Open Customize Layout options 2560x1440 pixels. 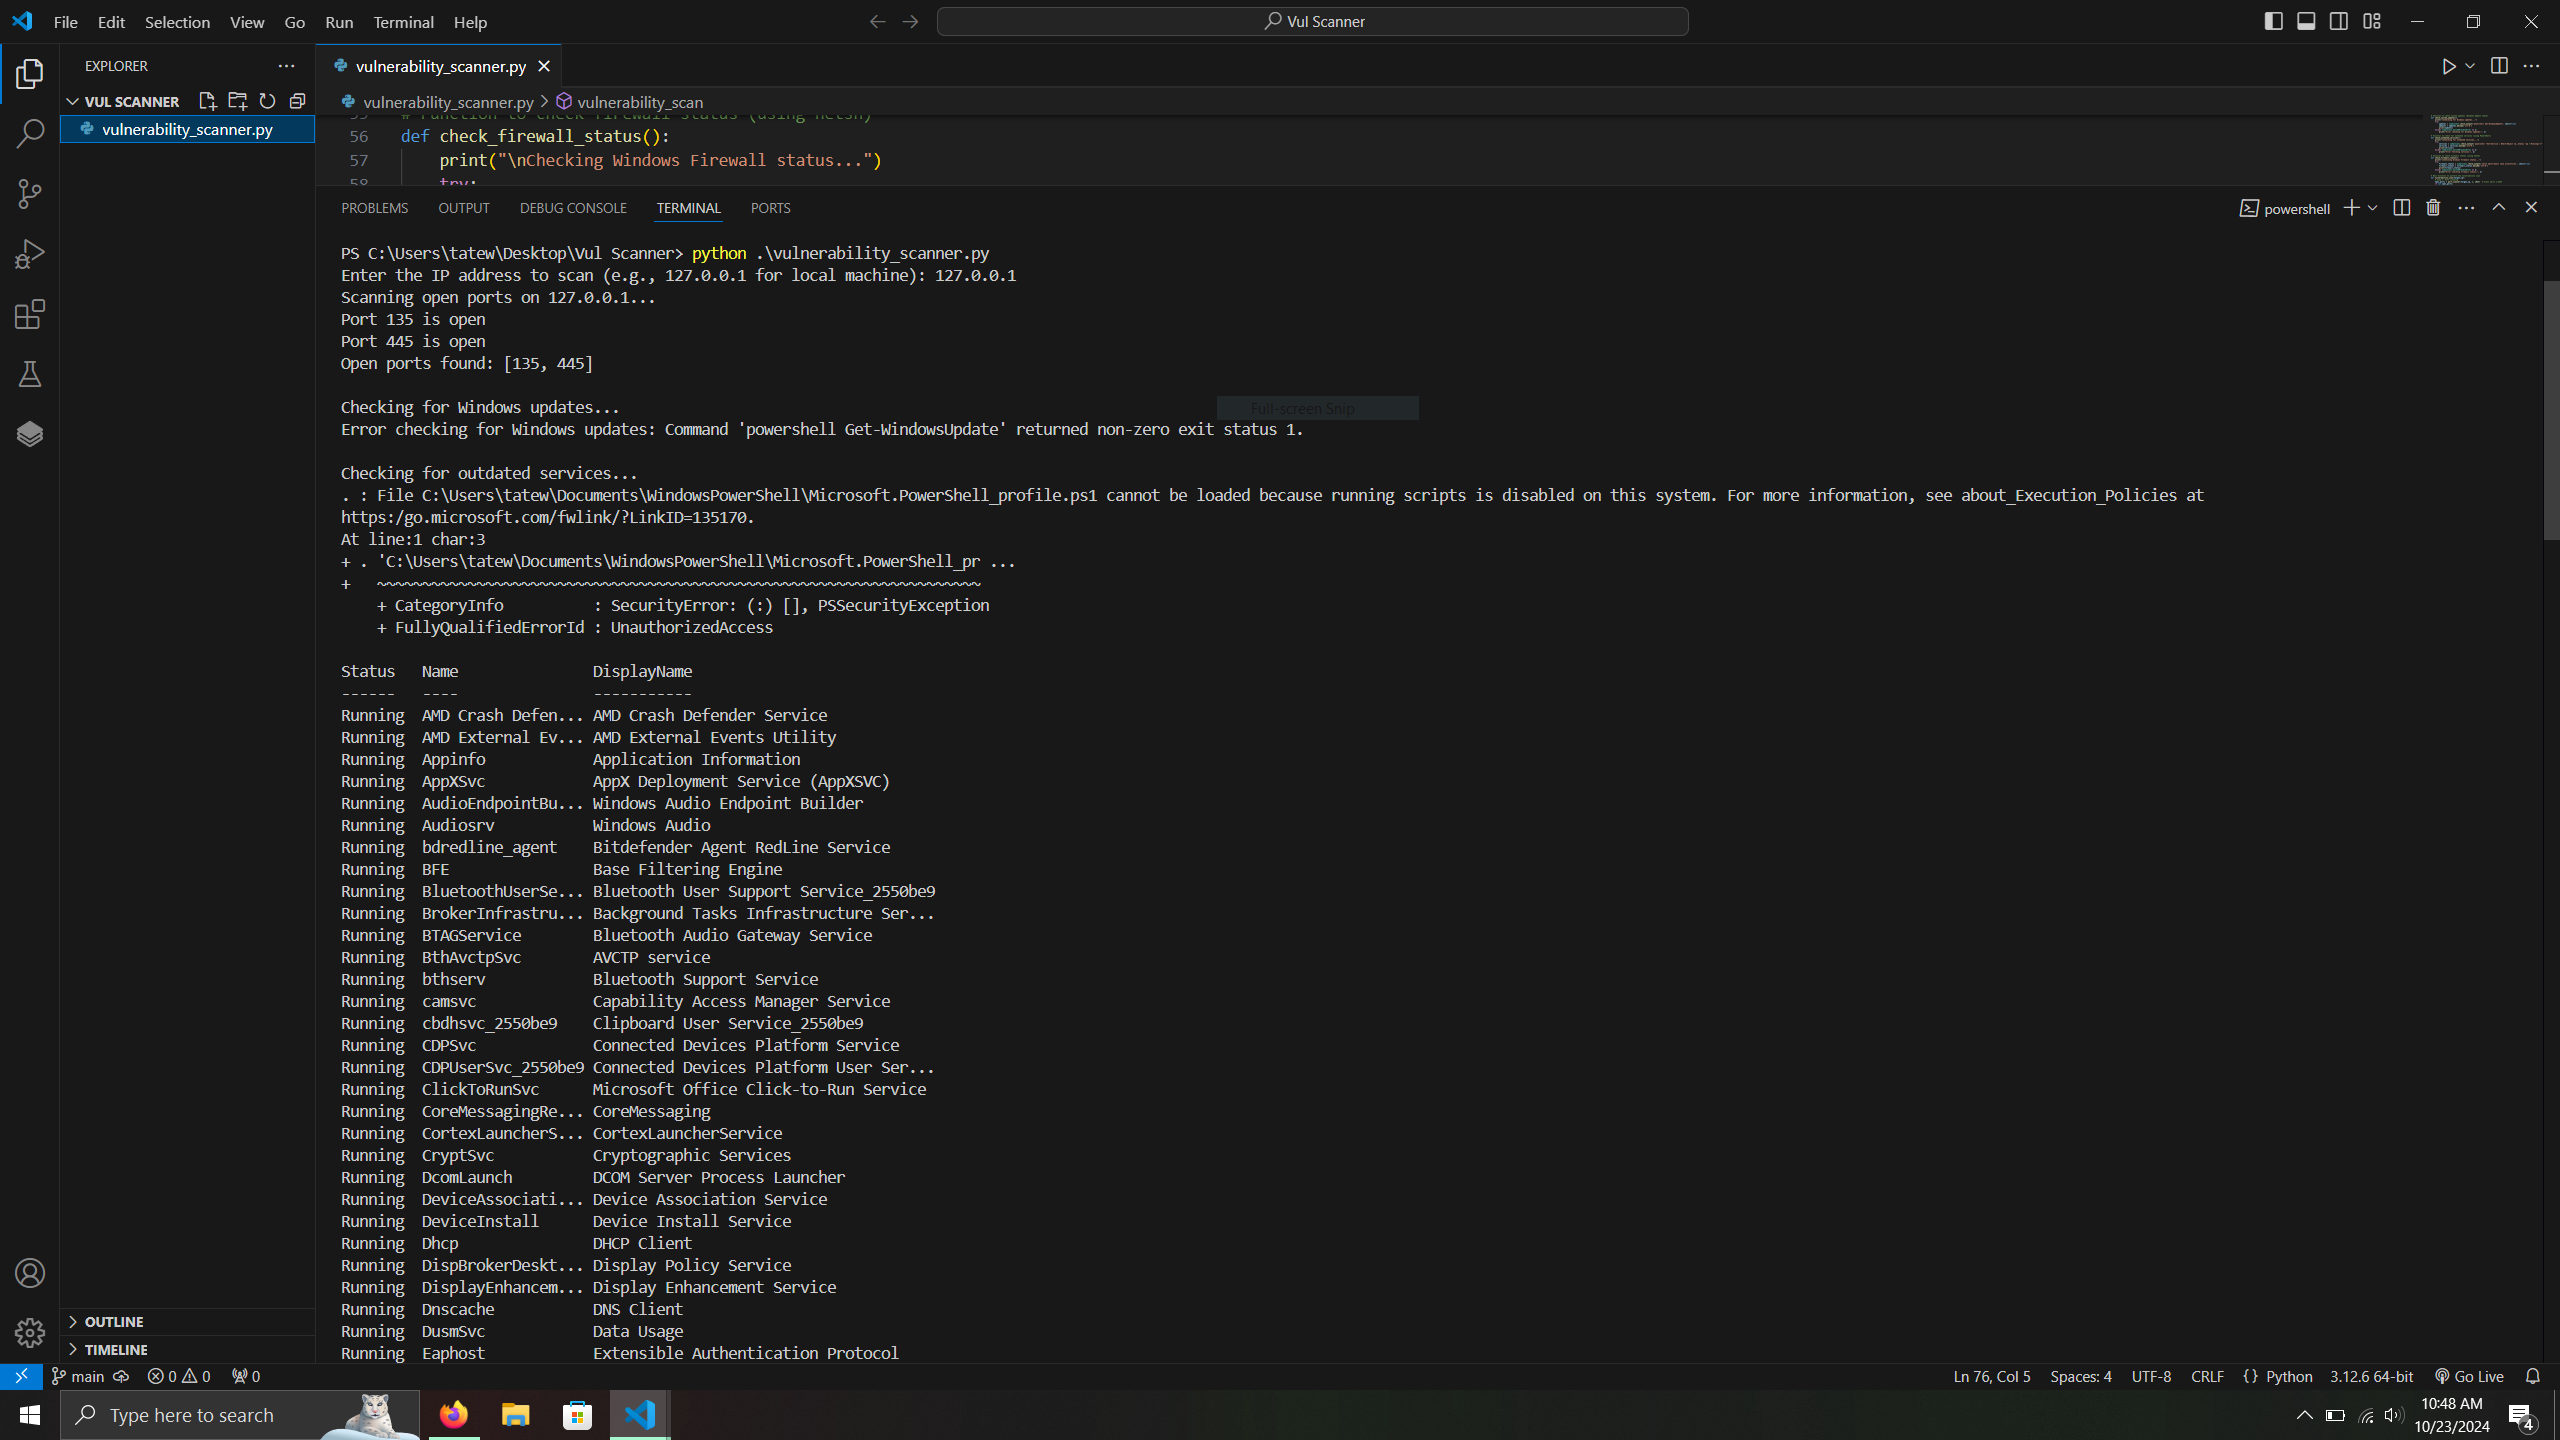[2372, 21]
